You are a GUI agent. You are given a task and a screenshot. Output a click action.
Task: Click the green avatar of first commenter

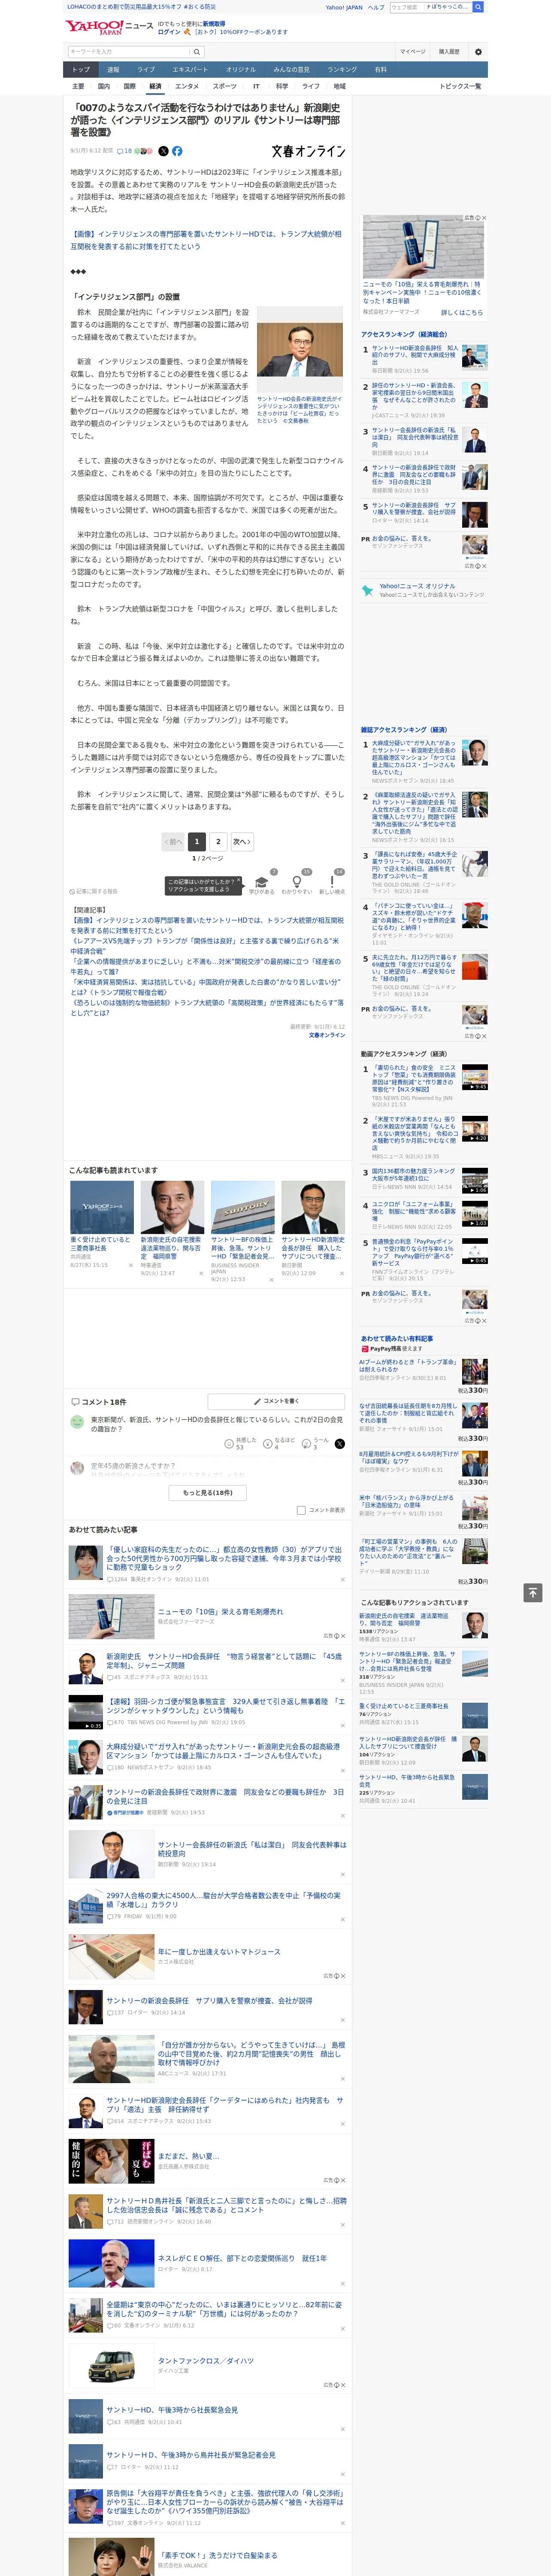click(x=77, y=1421)
